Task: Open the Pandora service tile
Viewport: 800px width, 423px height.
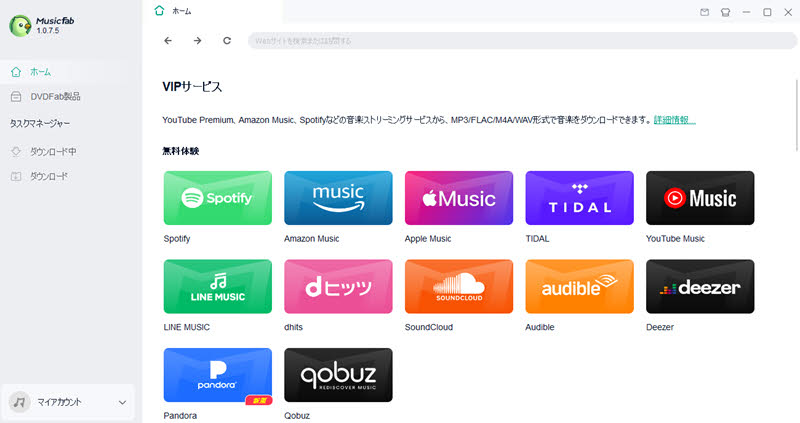Action: coord(218,375)
